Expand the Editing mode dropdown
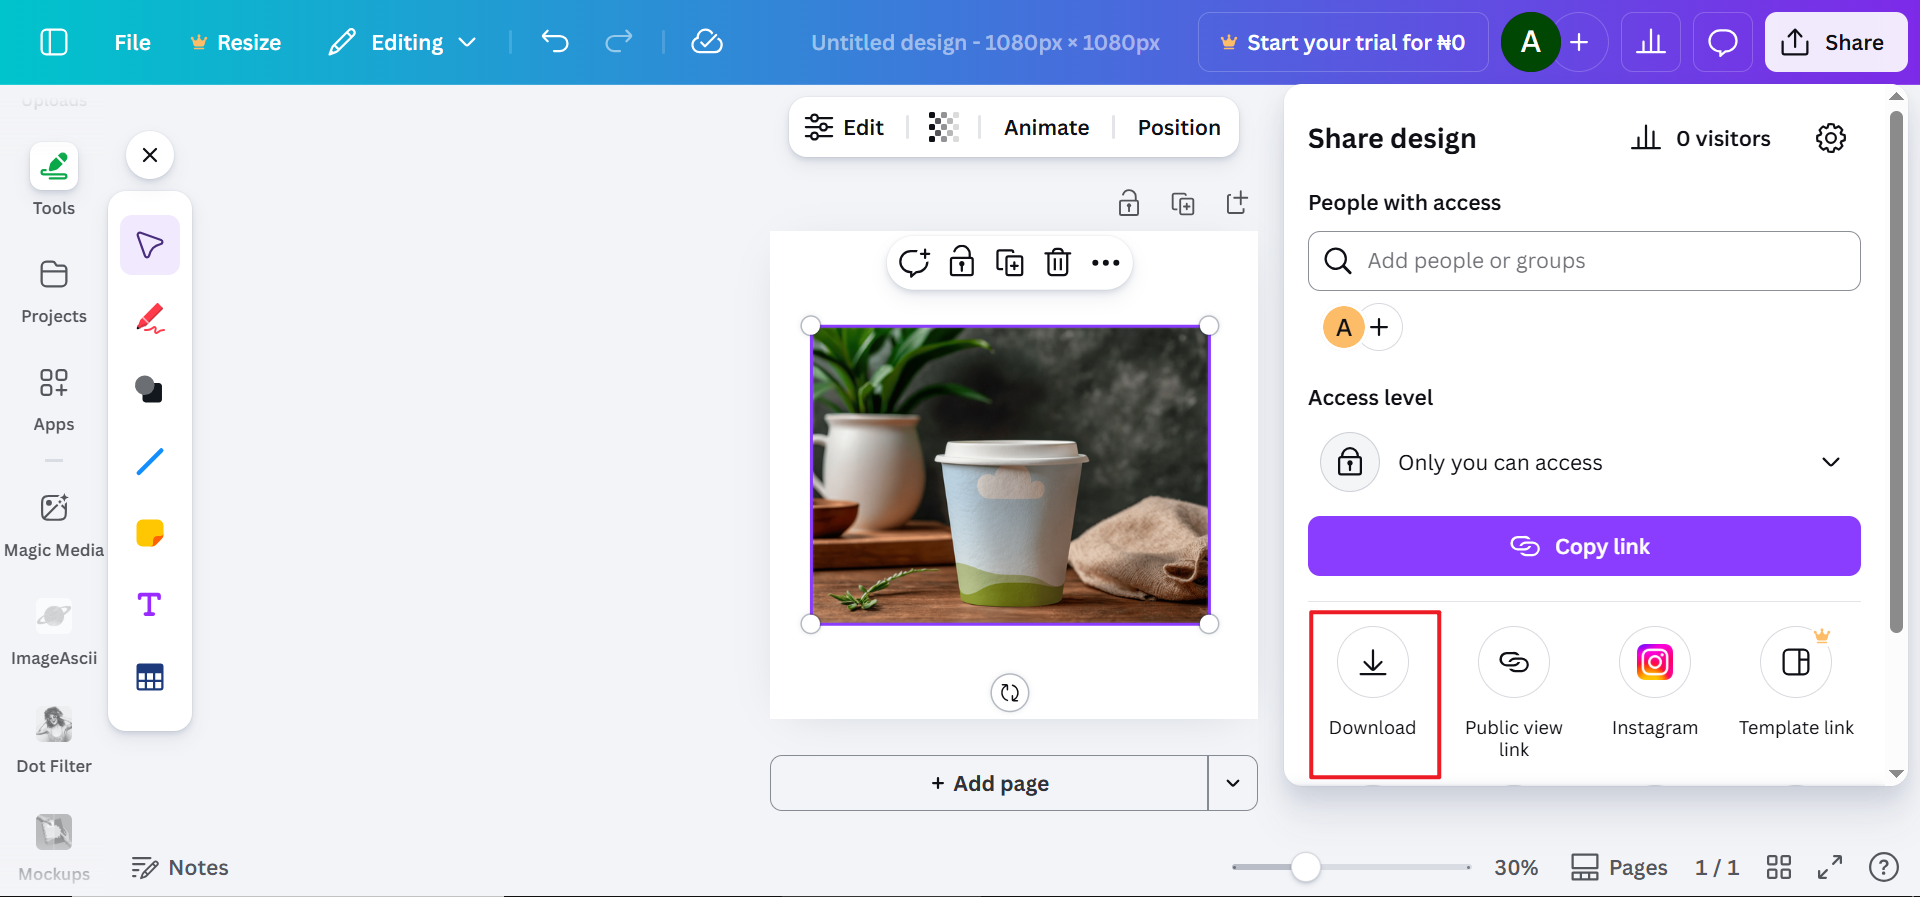This screenshot has width=1920, height=897. tap(403, 42)
